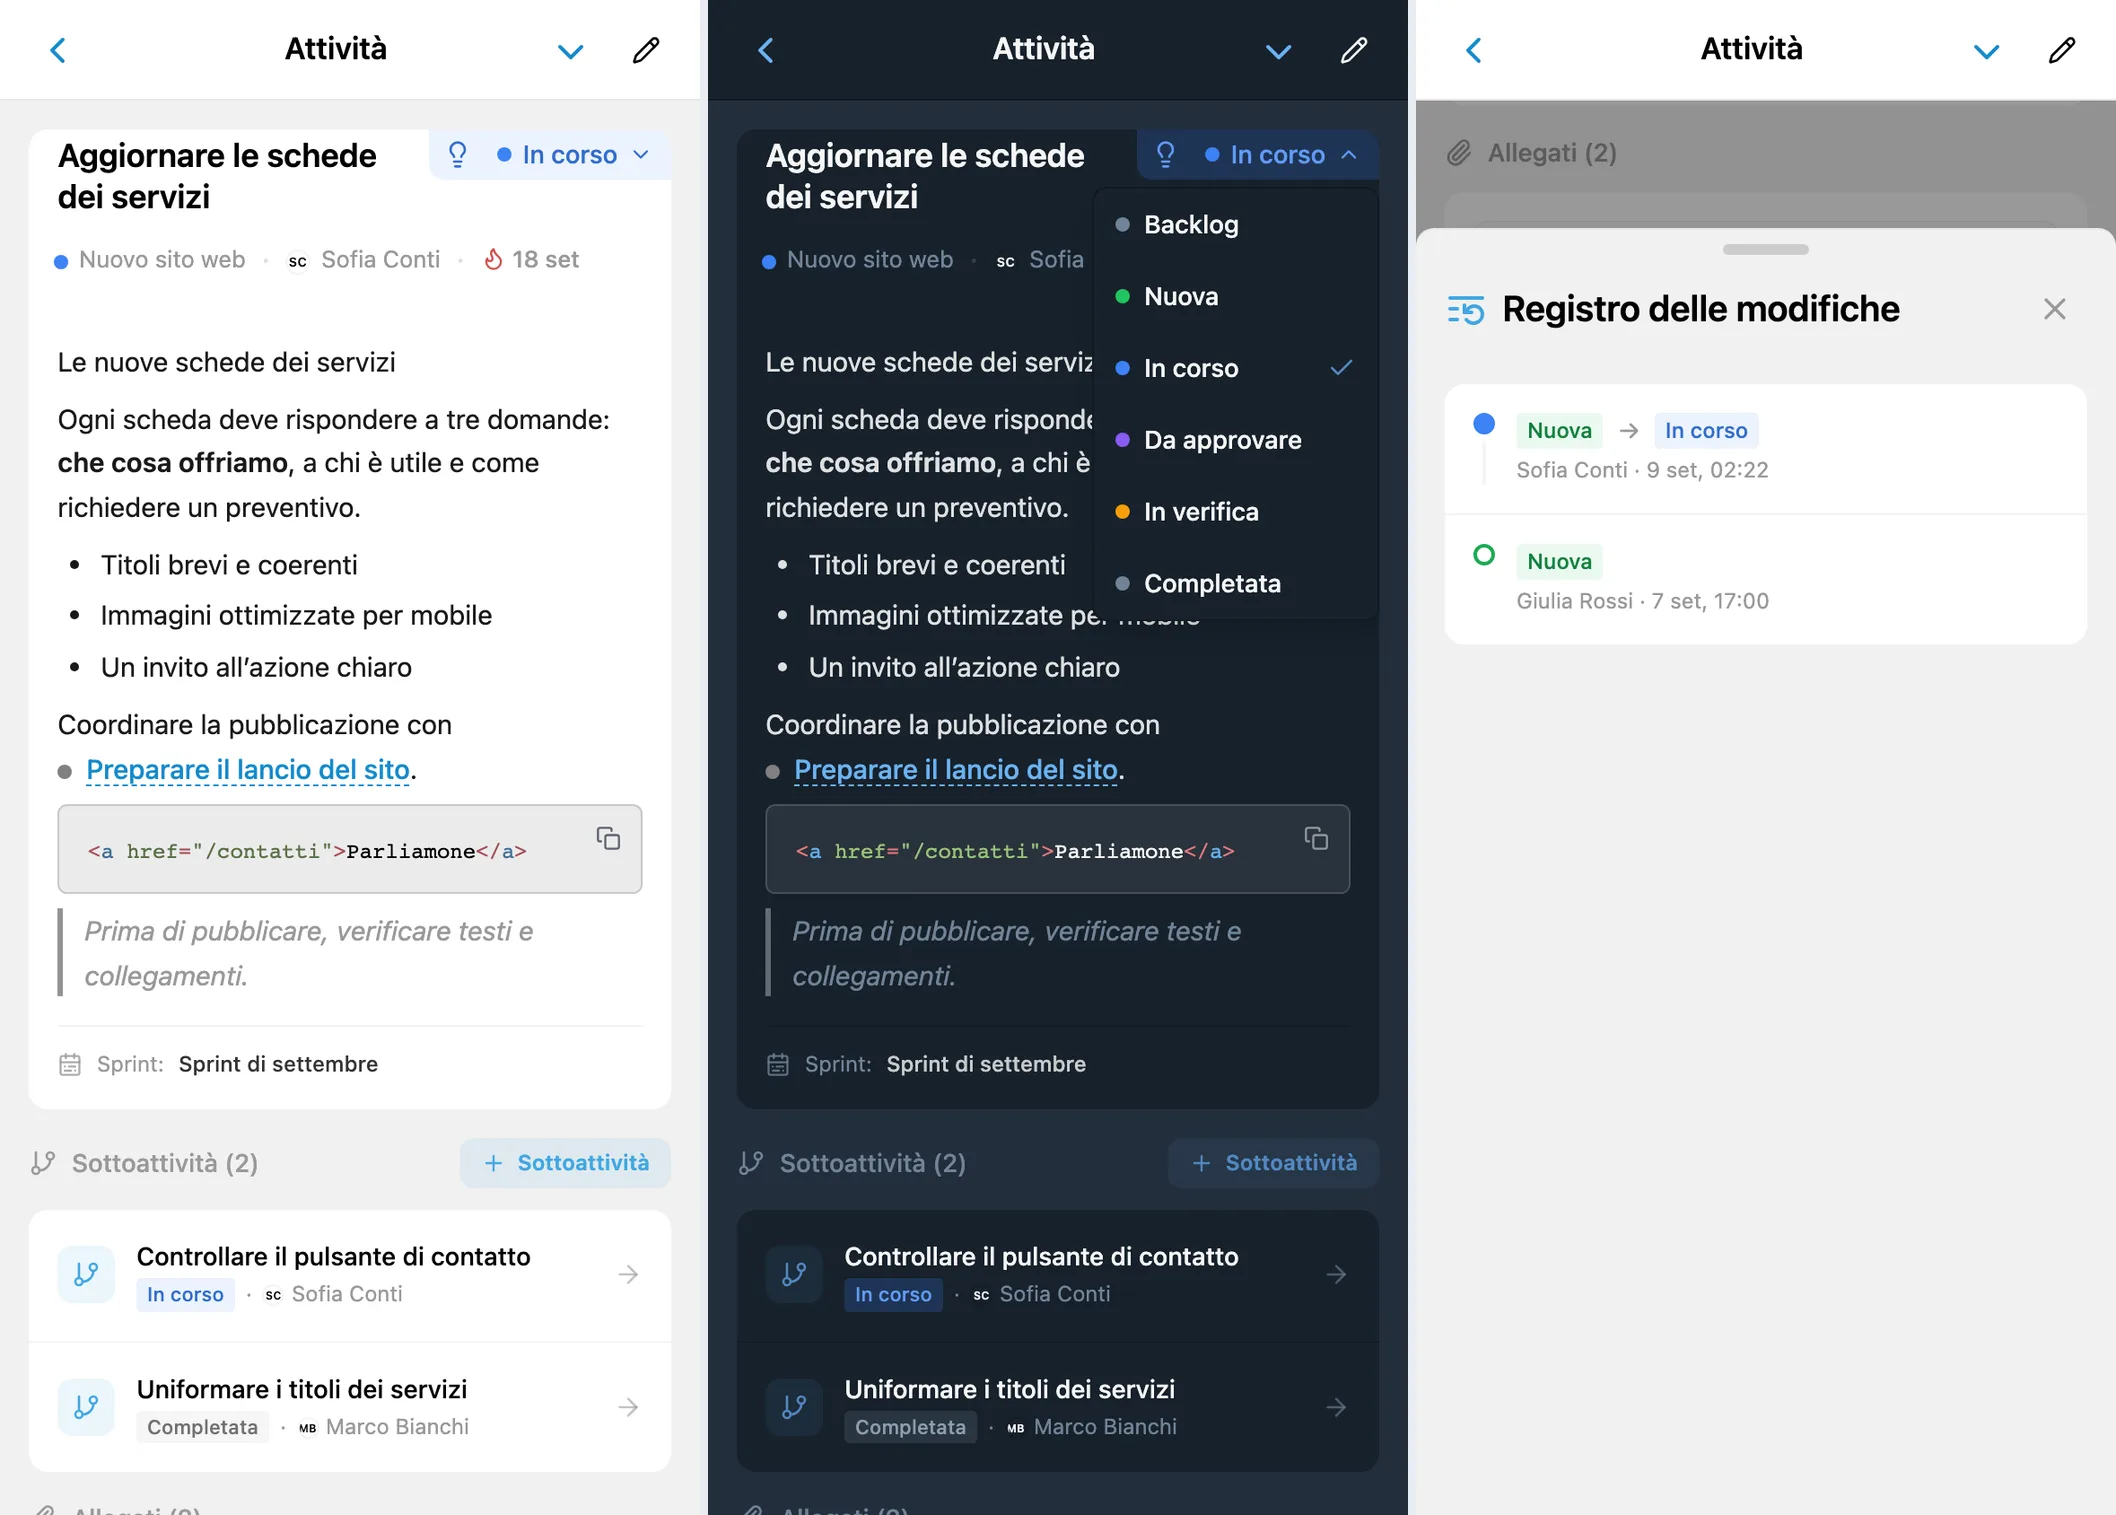Open 'Preparare il lancio del sito' link in light panel
The height and width of the screenshot is (1515, 2116).
click(x=248, y=770)
